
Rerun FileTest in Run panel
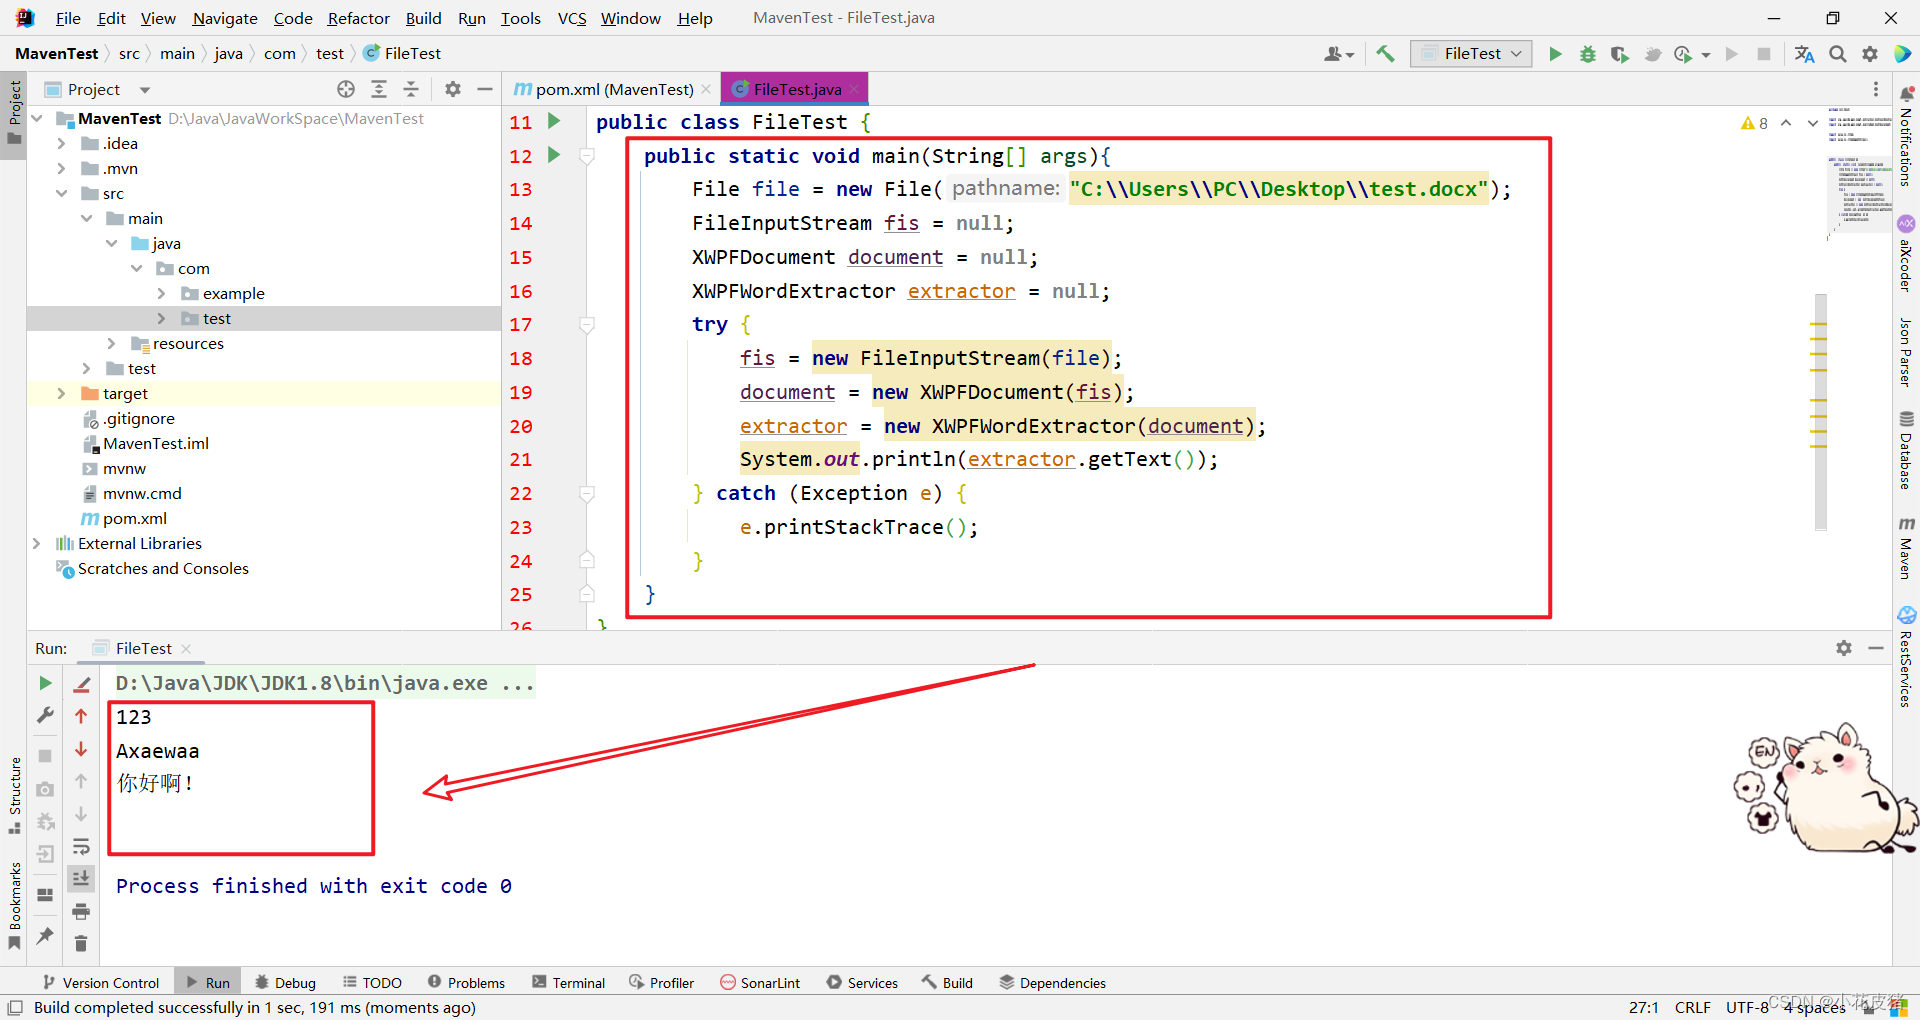click(x=45, y=683)
